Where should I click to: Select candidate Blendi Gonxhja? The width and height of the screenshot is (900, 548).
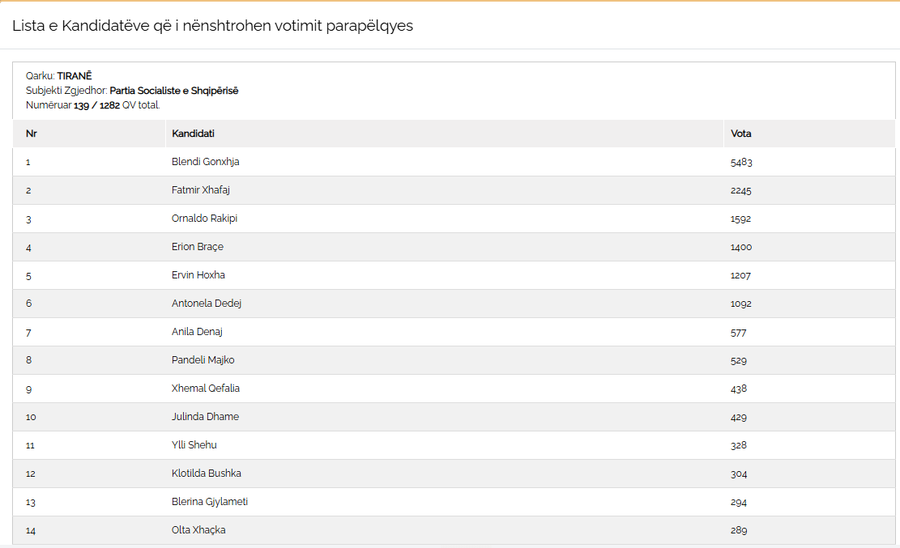pos(205,162)
